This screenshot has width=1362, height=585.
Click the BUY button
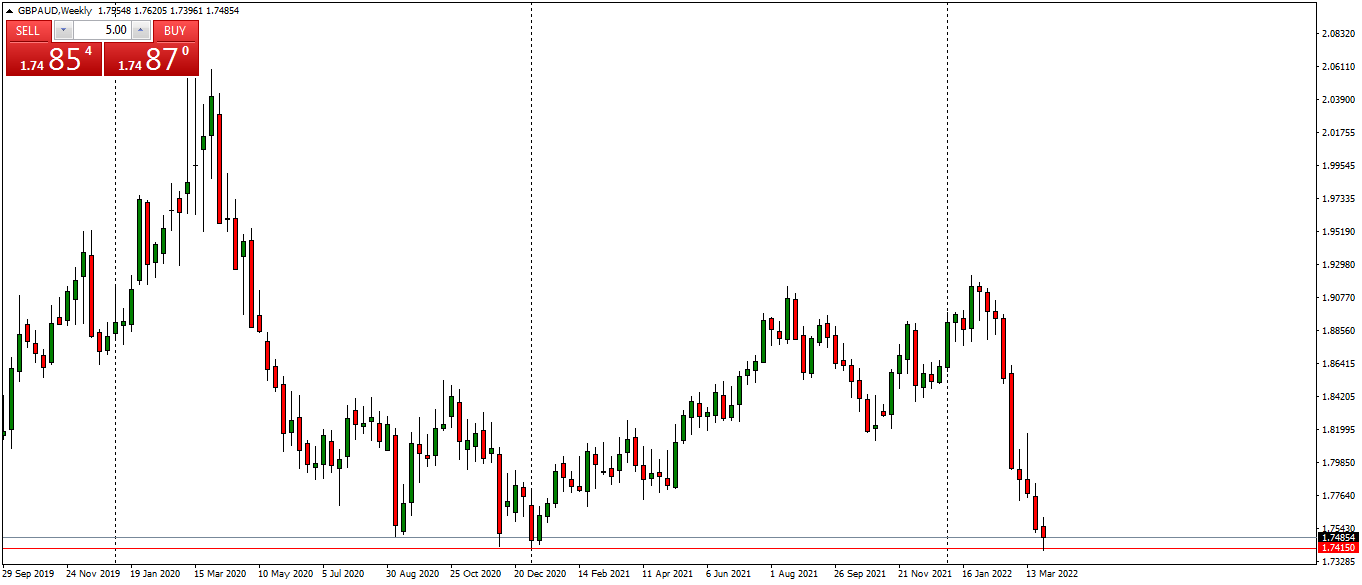click(x=174, y=30)
